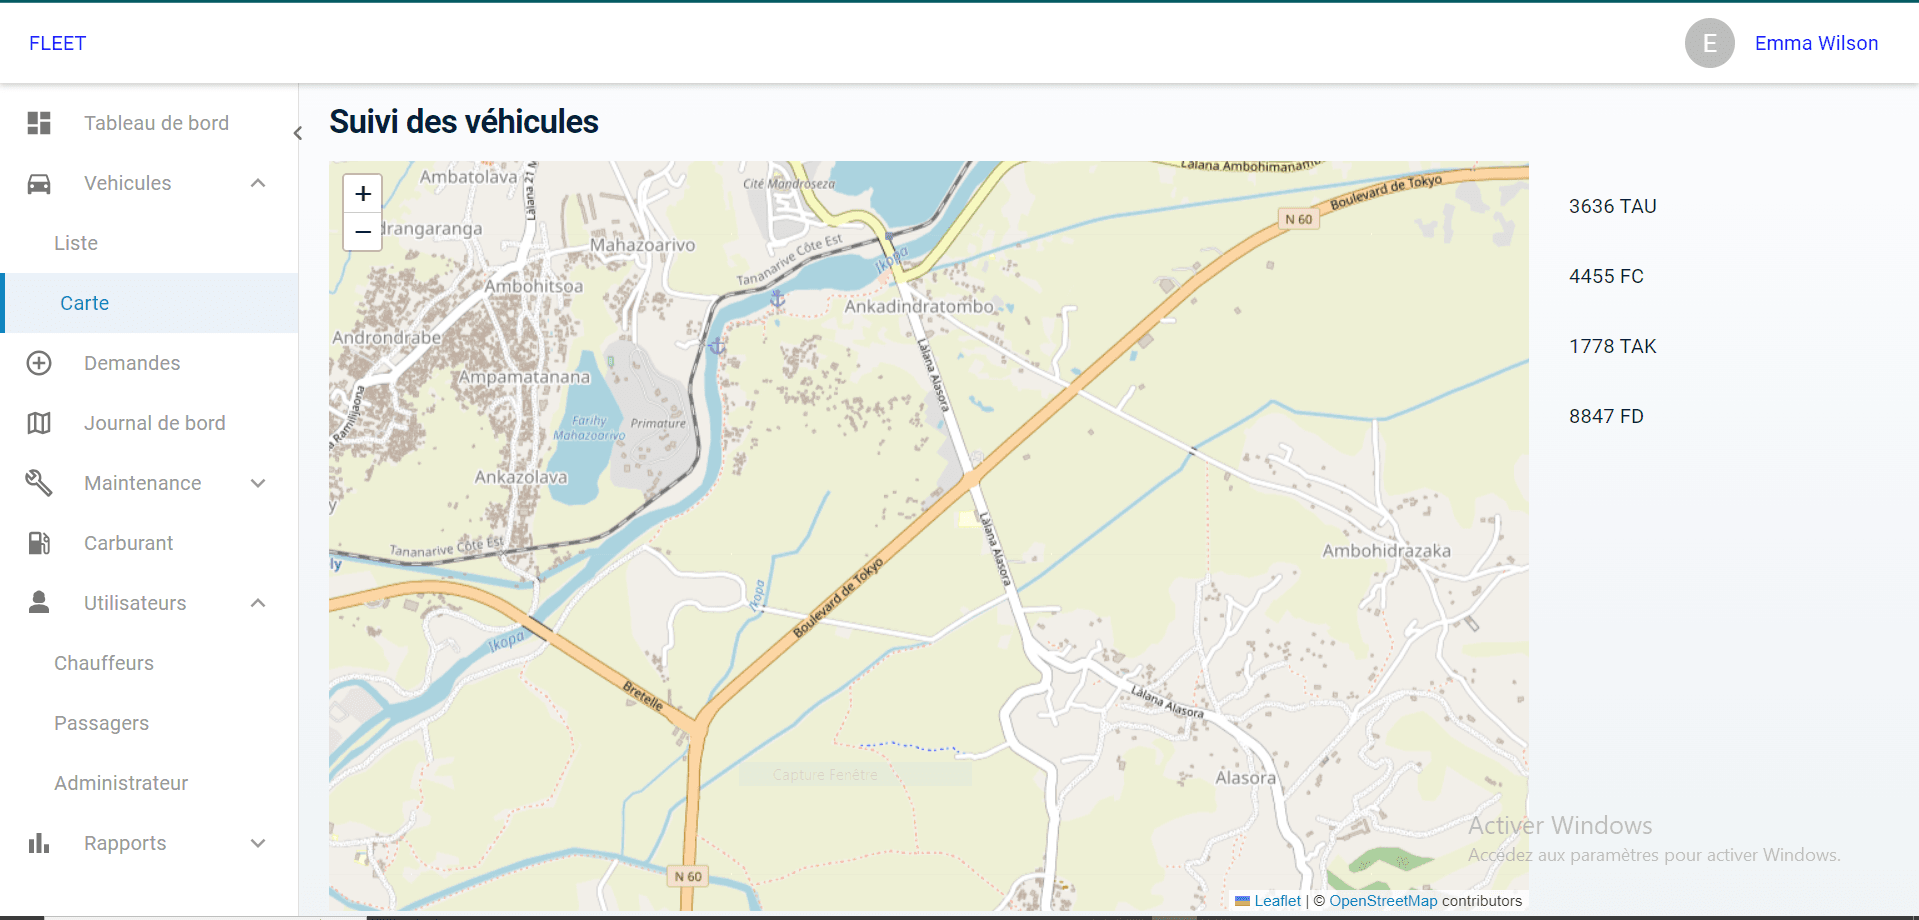1919x920 pixels.
Task: Click the Journal de bord map icon
Action: point(39,423)
